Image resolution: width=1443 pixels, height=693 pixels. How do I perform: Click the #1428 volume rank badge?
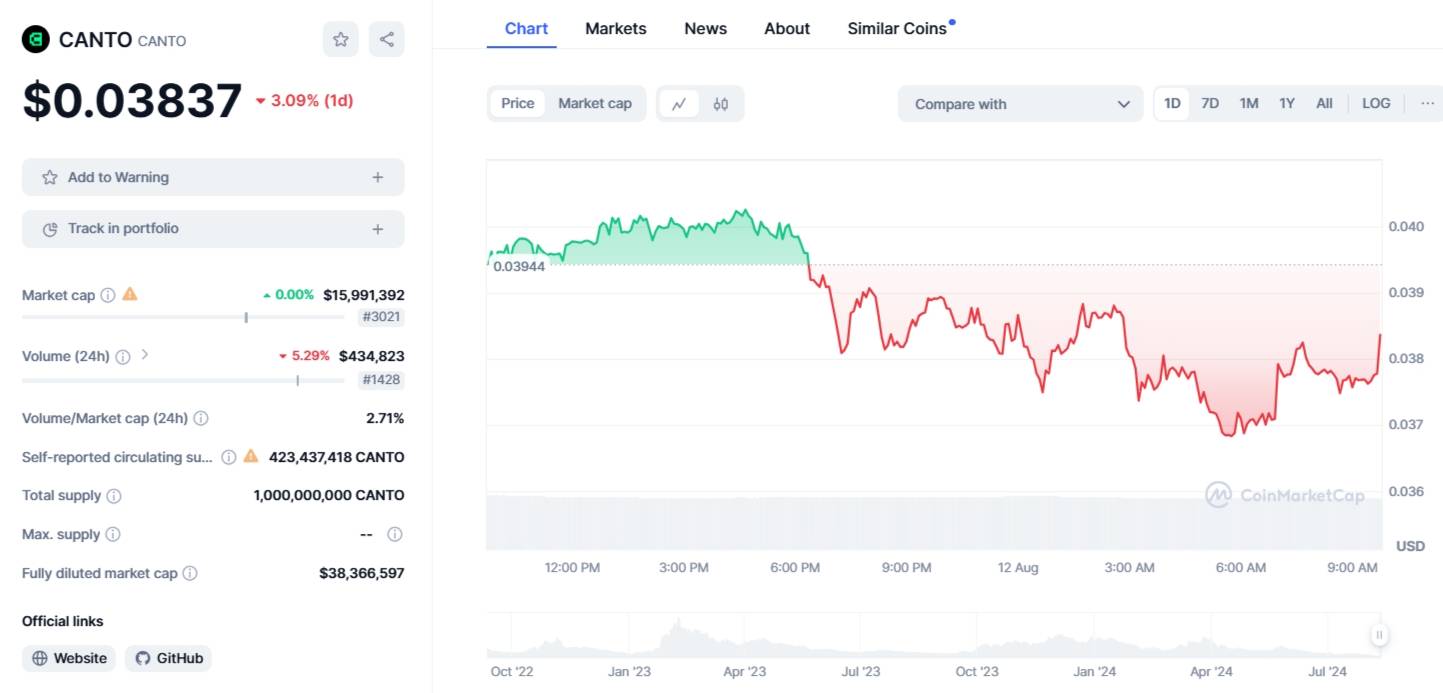click(x=382, y=379)
